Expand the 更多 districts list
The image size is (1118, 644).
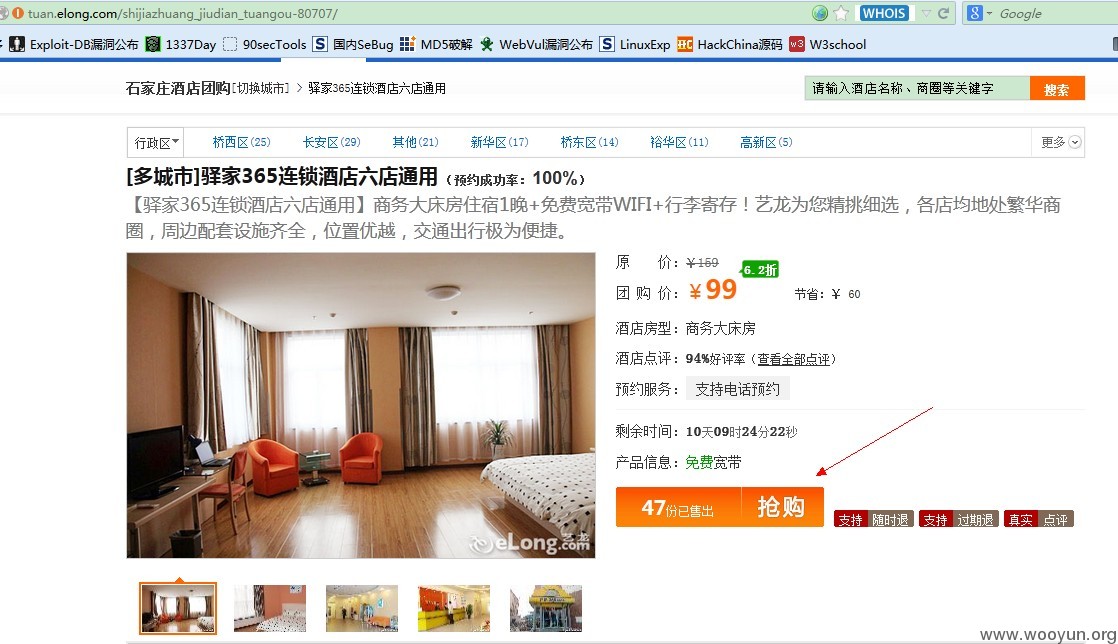coord(1060,142)
